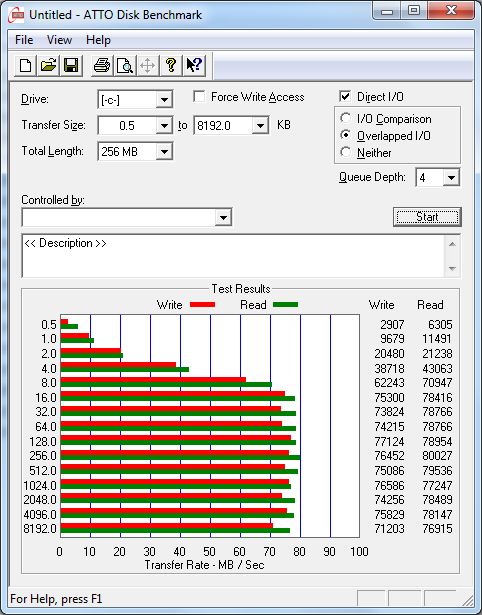Click the write value 2907
The image size is (482, 615).
point(392,325)
